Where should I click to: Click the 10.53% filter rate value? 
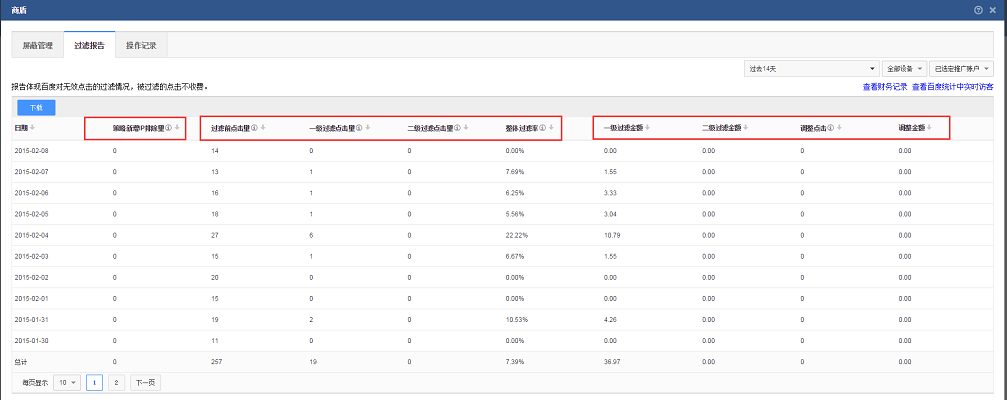pos(516,320)
